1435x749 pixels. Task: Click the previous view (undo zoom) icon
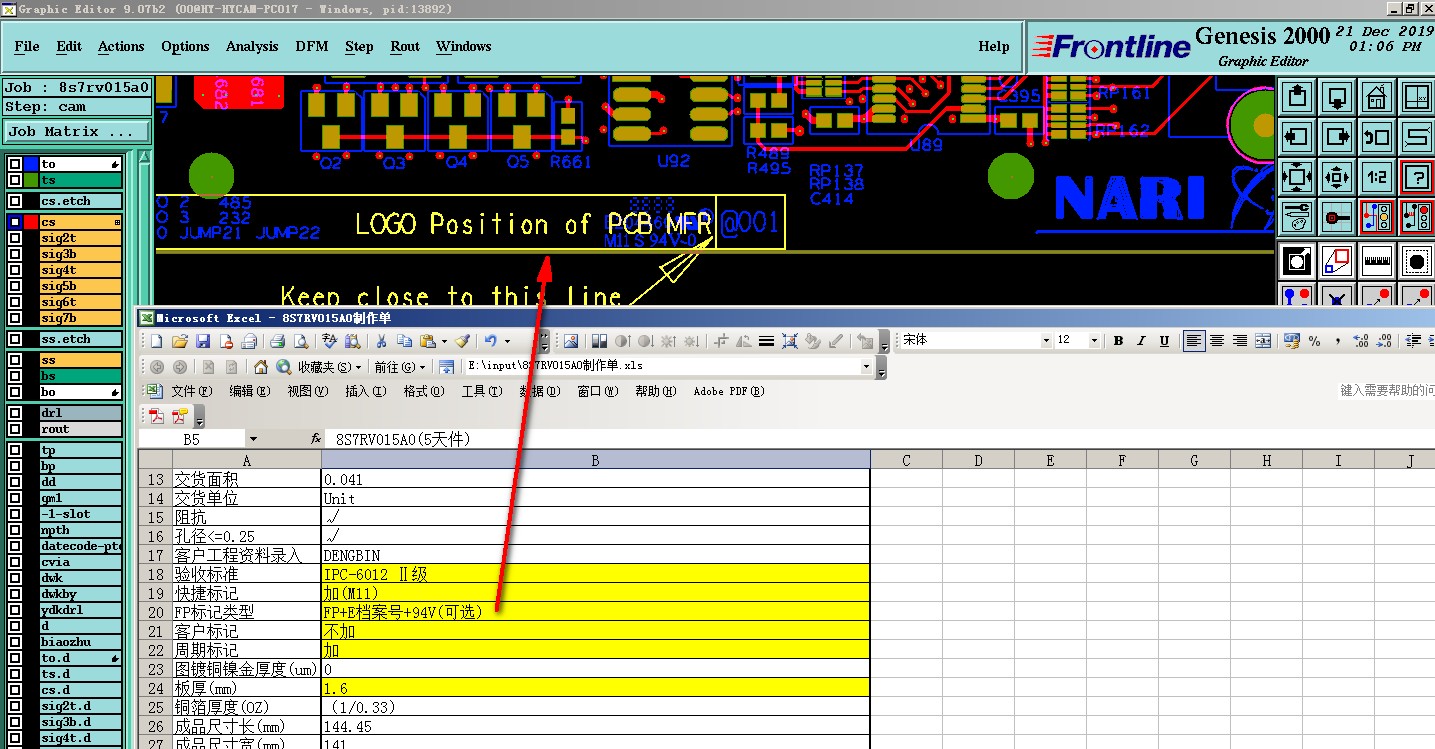(x=1377, y=137)
